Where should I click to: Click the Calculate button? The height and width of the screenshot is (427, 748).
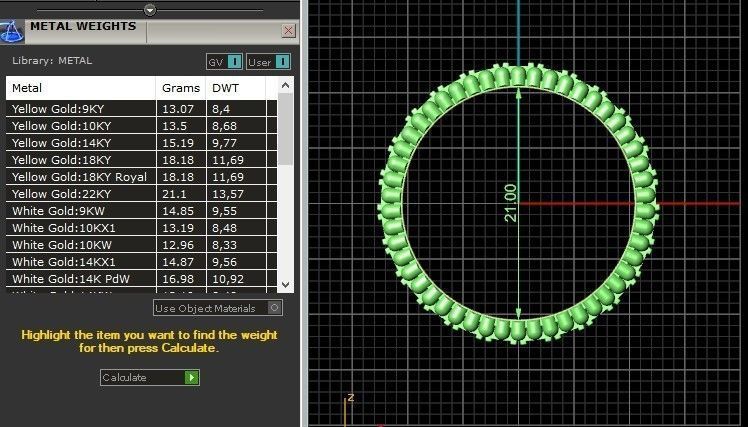[150, 377]
